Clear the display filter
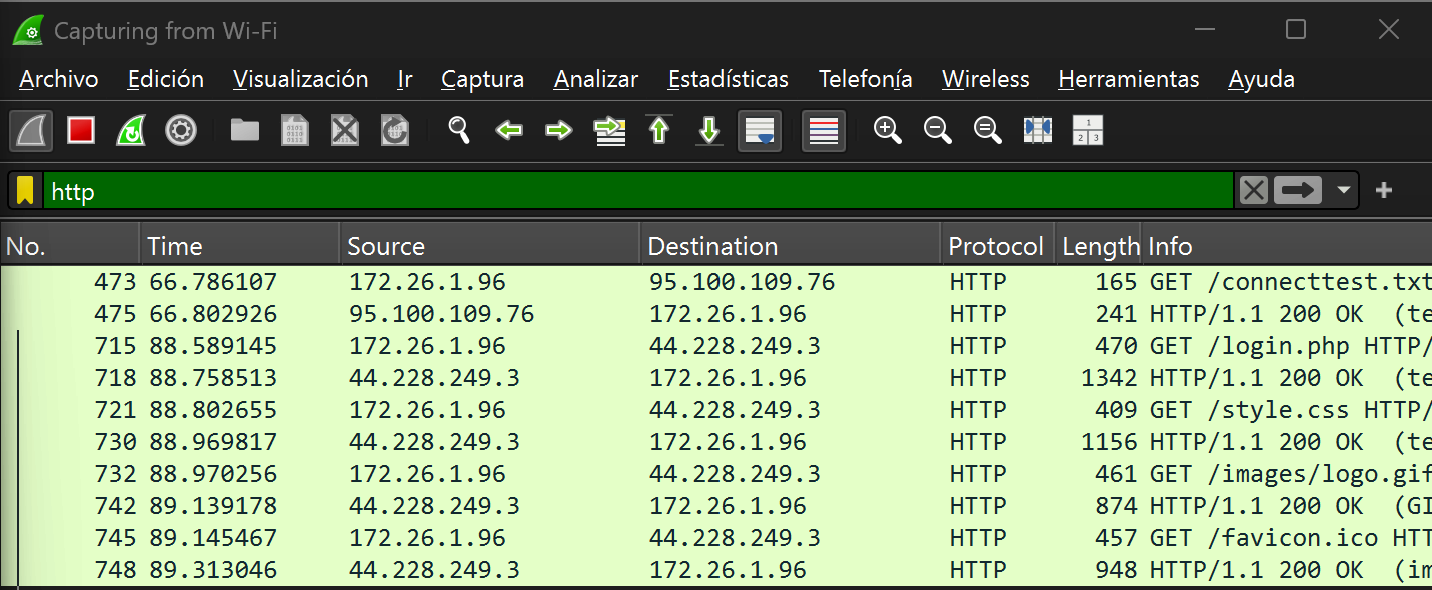The height and width of the screenshot is (590, 1432). pyautogui.click(x=1254, y=191)
